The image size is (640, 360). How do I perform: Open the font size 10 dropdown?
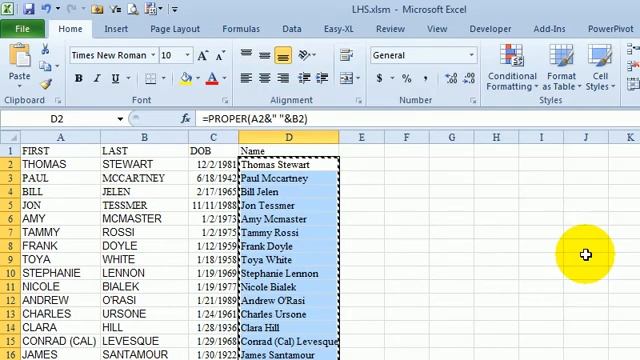click(187, 55)
